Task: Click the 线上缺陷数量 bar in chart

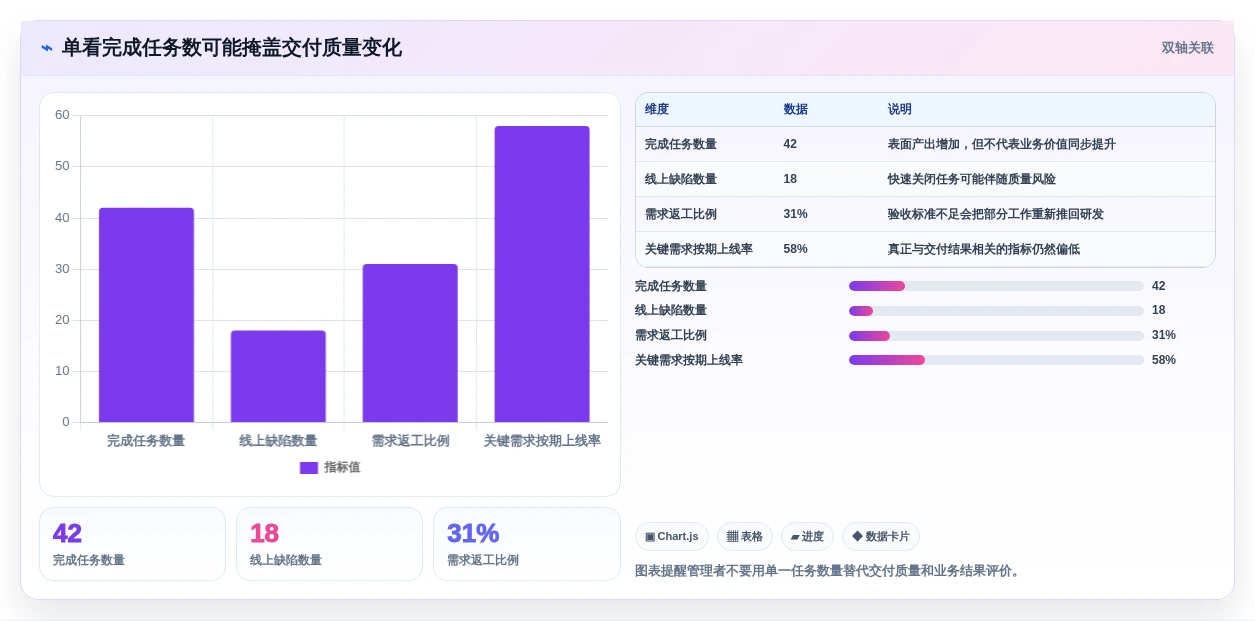Action: coord(278,376)
